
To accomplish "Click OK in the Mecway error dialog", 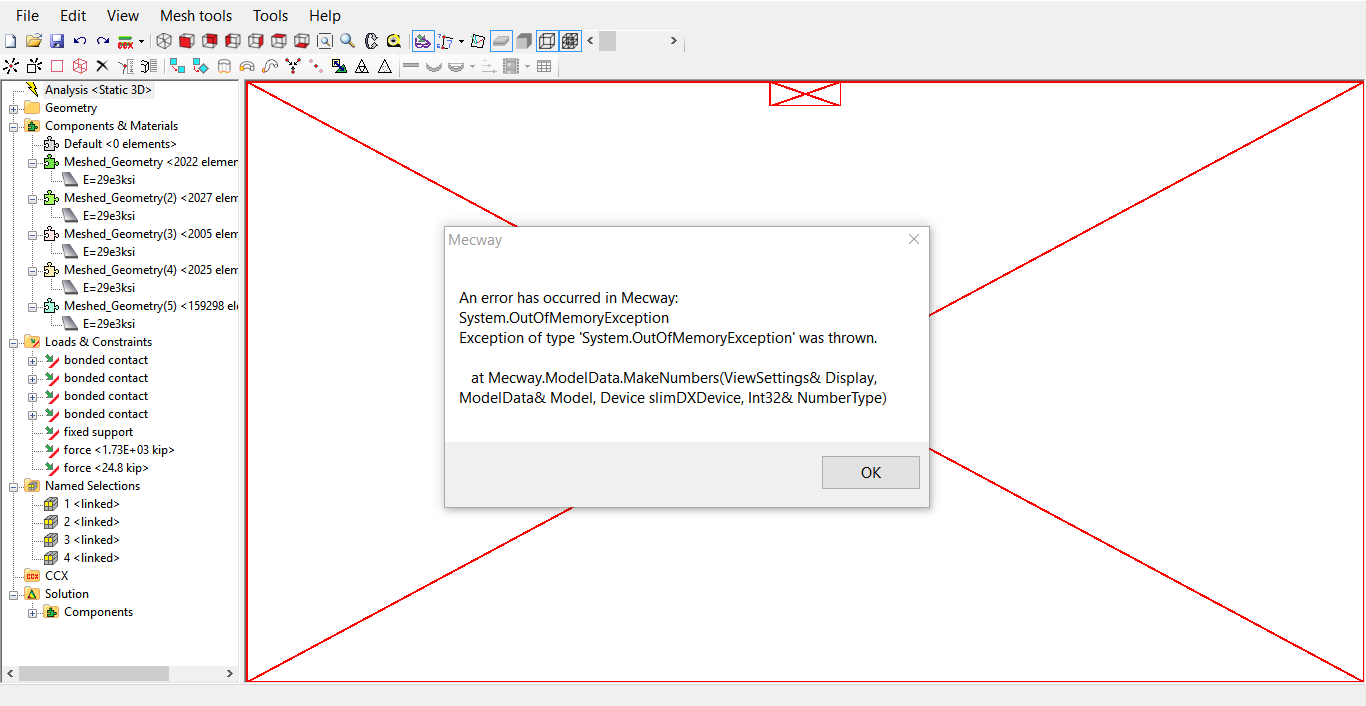I will tap(871, 472).
